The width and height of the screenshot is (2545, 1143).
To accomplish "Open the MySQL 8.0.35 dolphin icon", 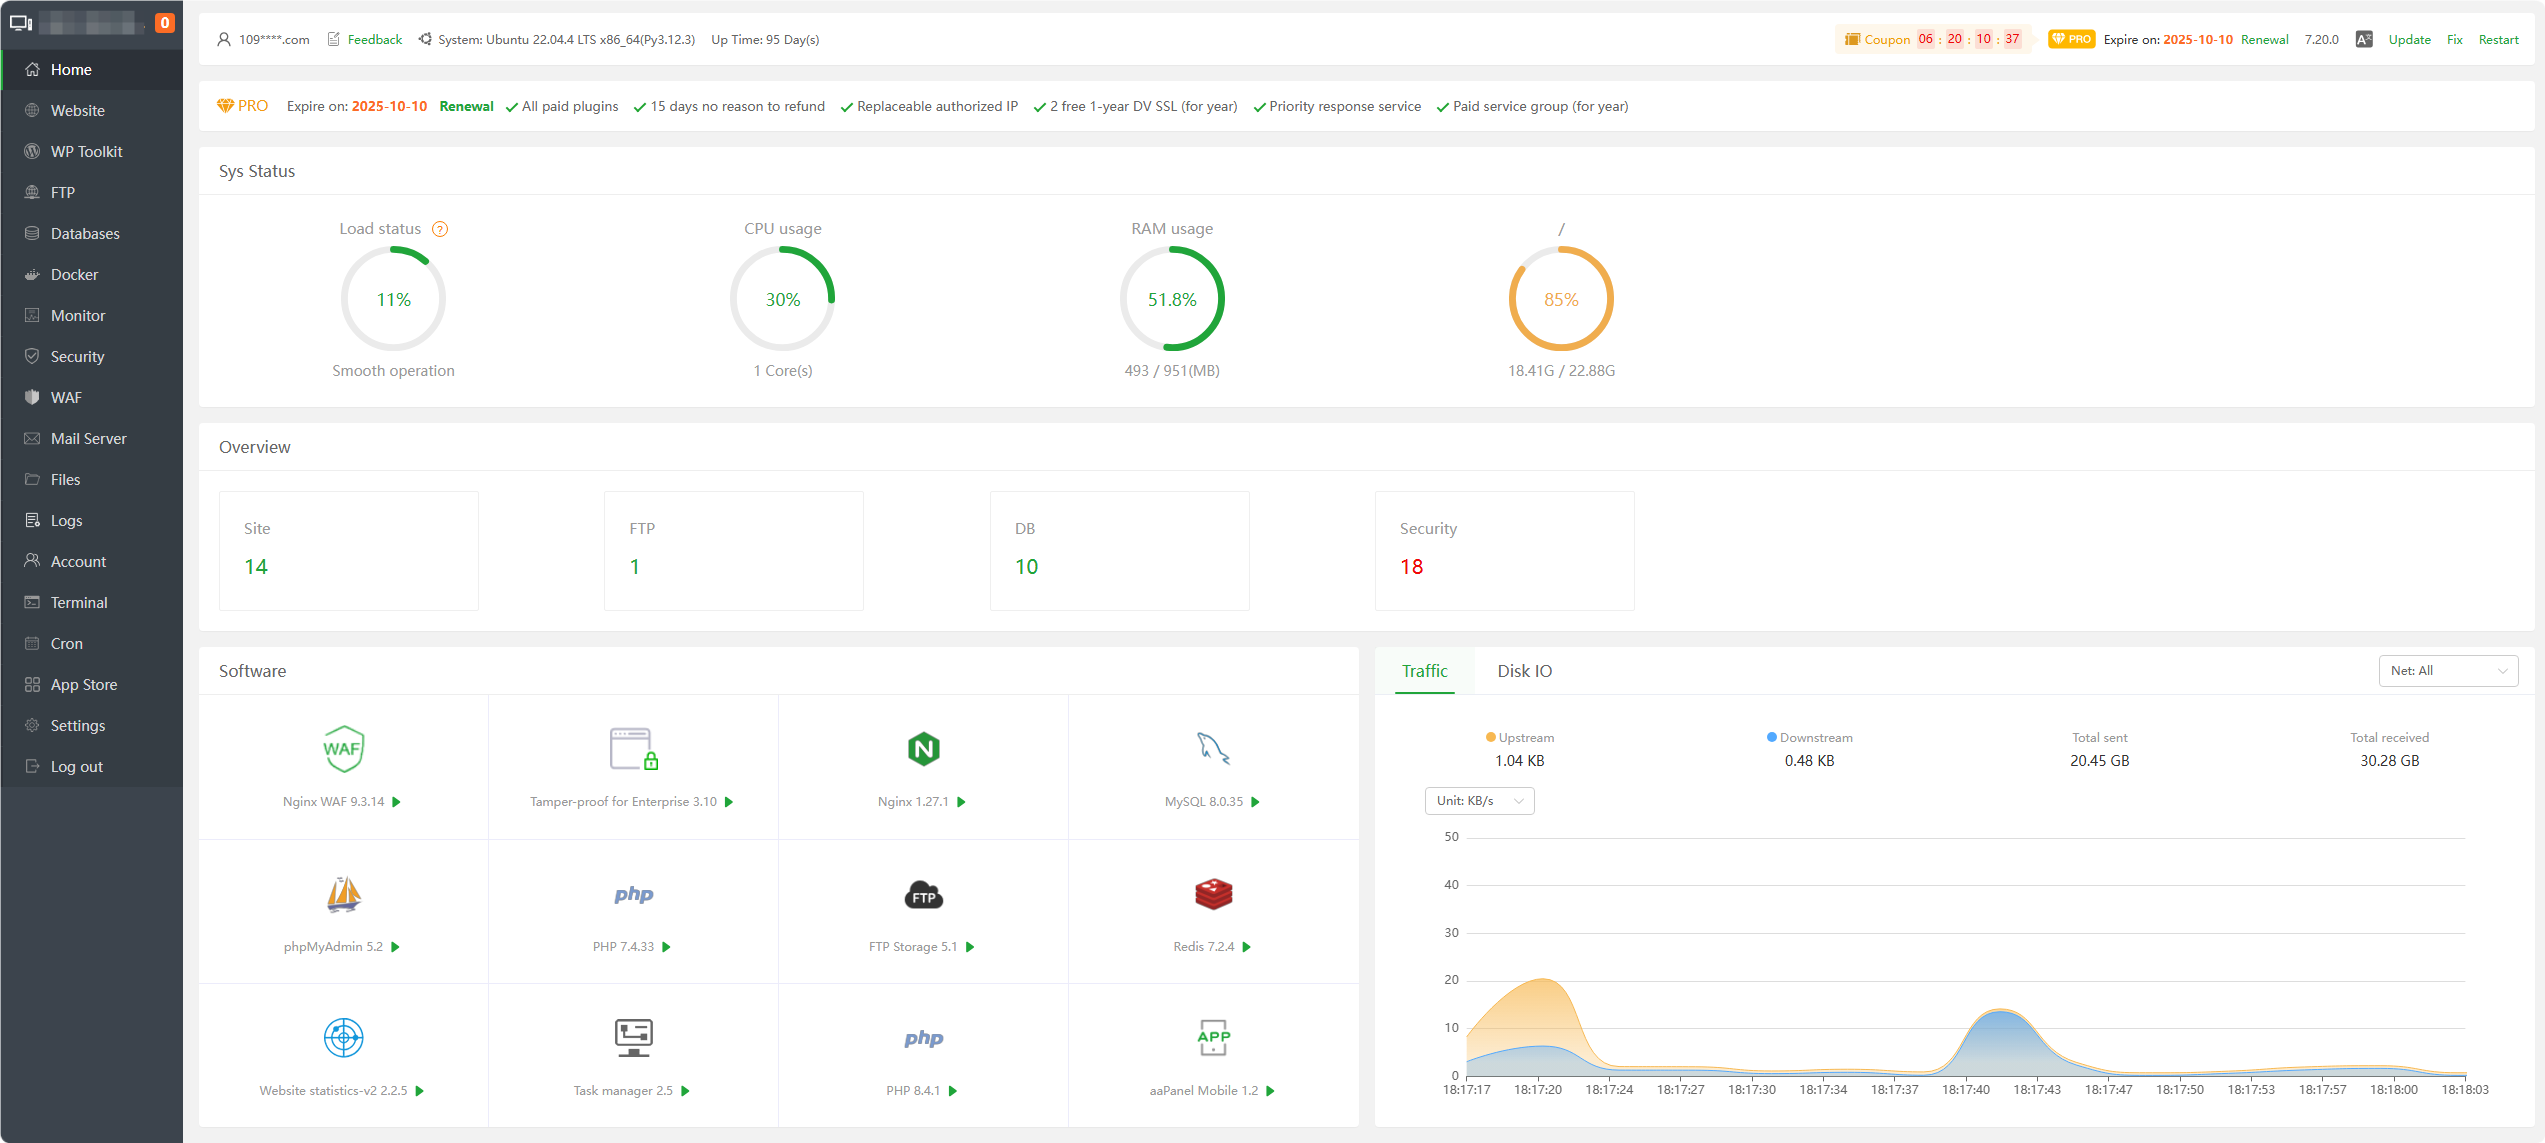I will pyautogui.click(x=1213, y=749).
